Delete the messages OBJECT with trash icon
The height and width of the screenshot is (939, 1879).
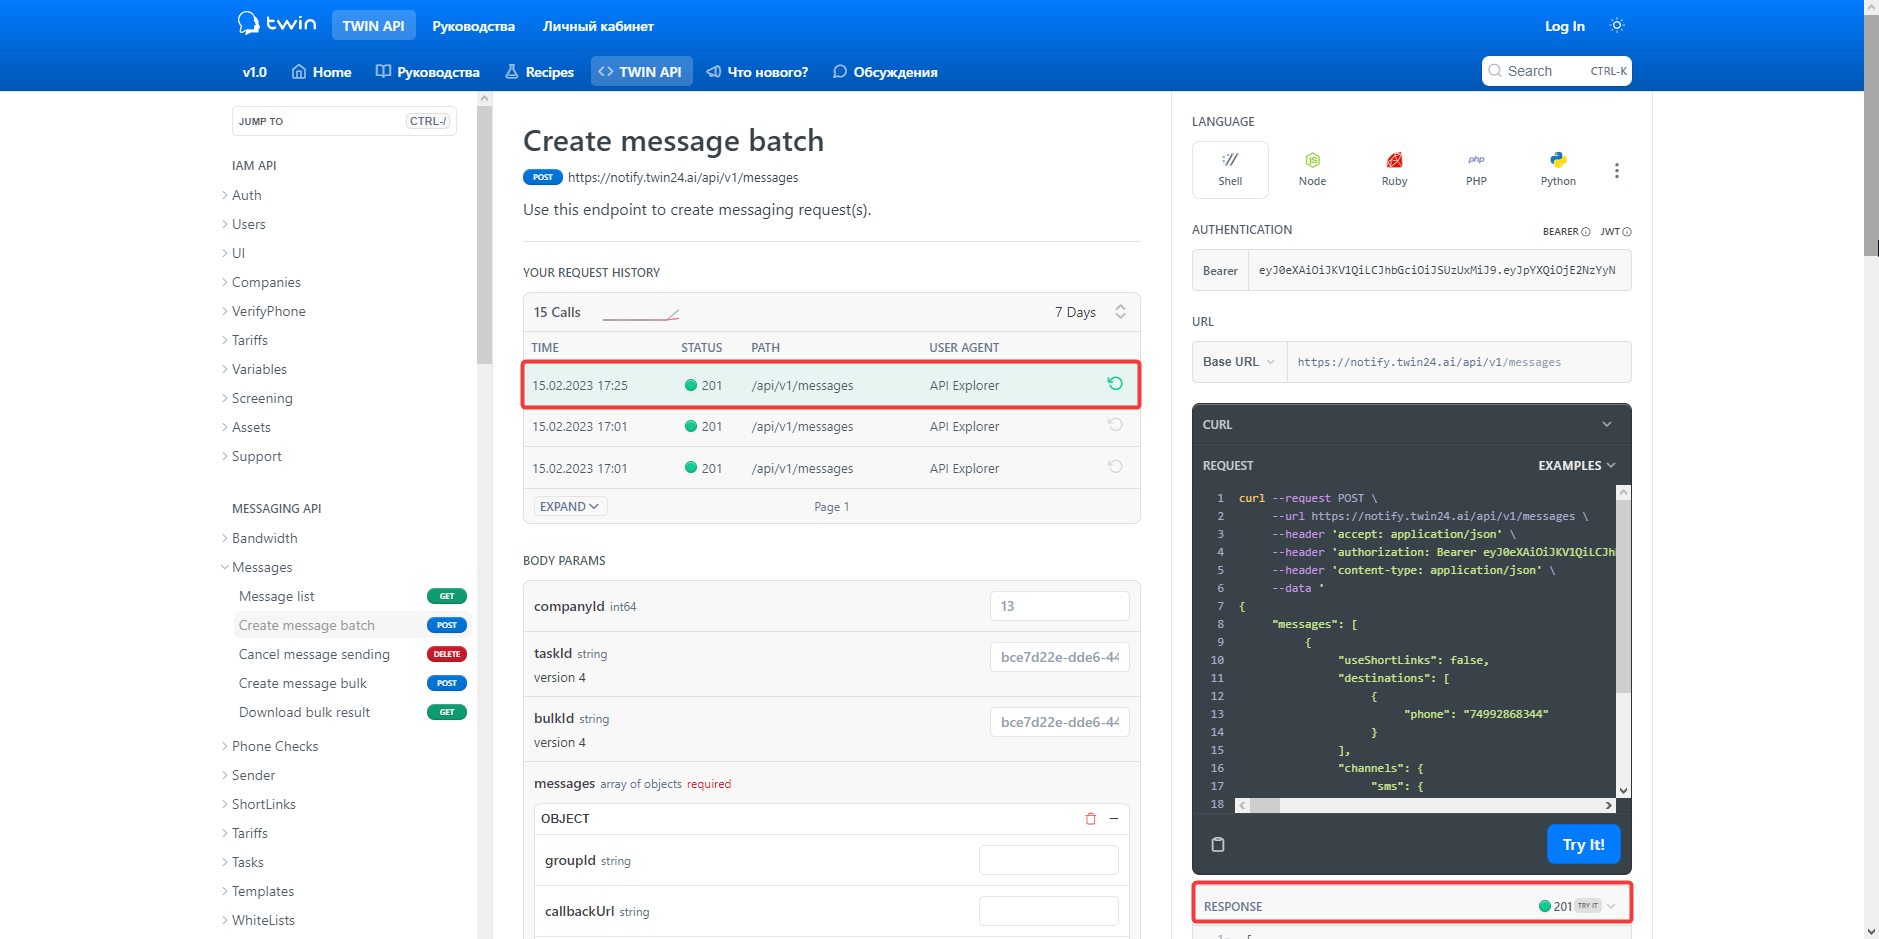[1090, 818]
